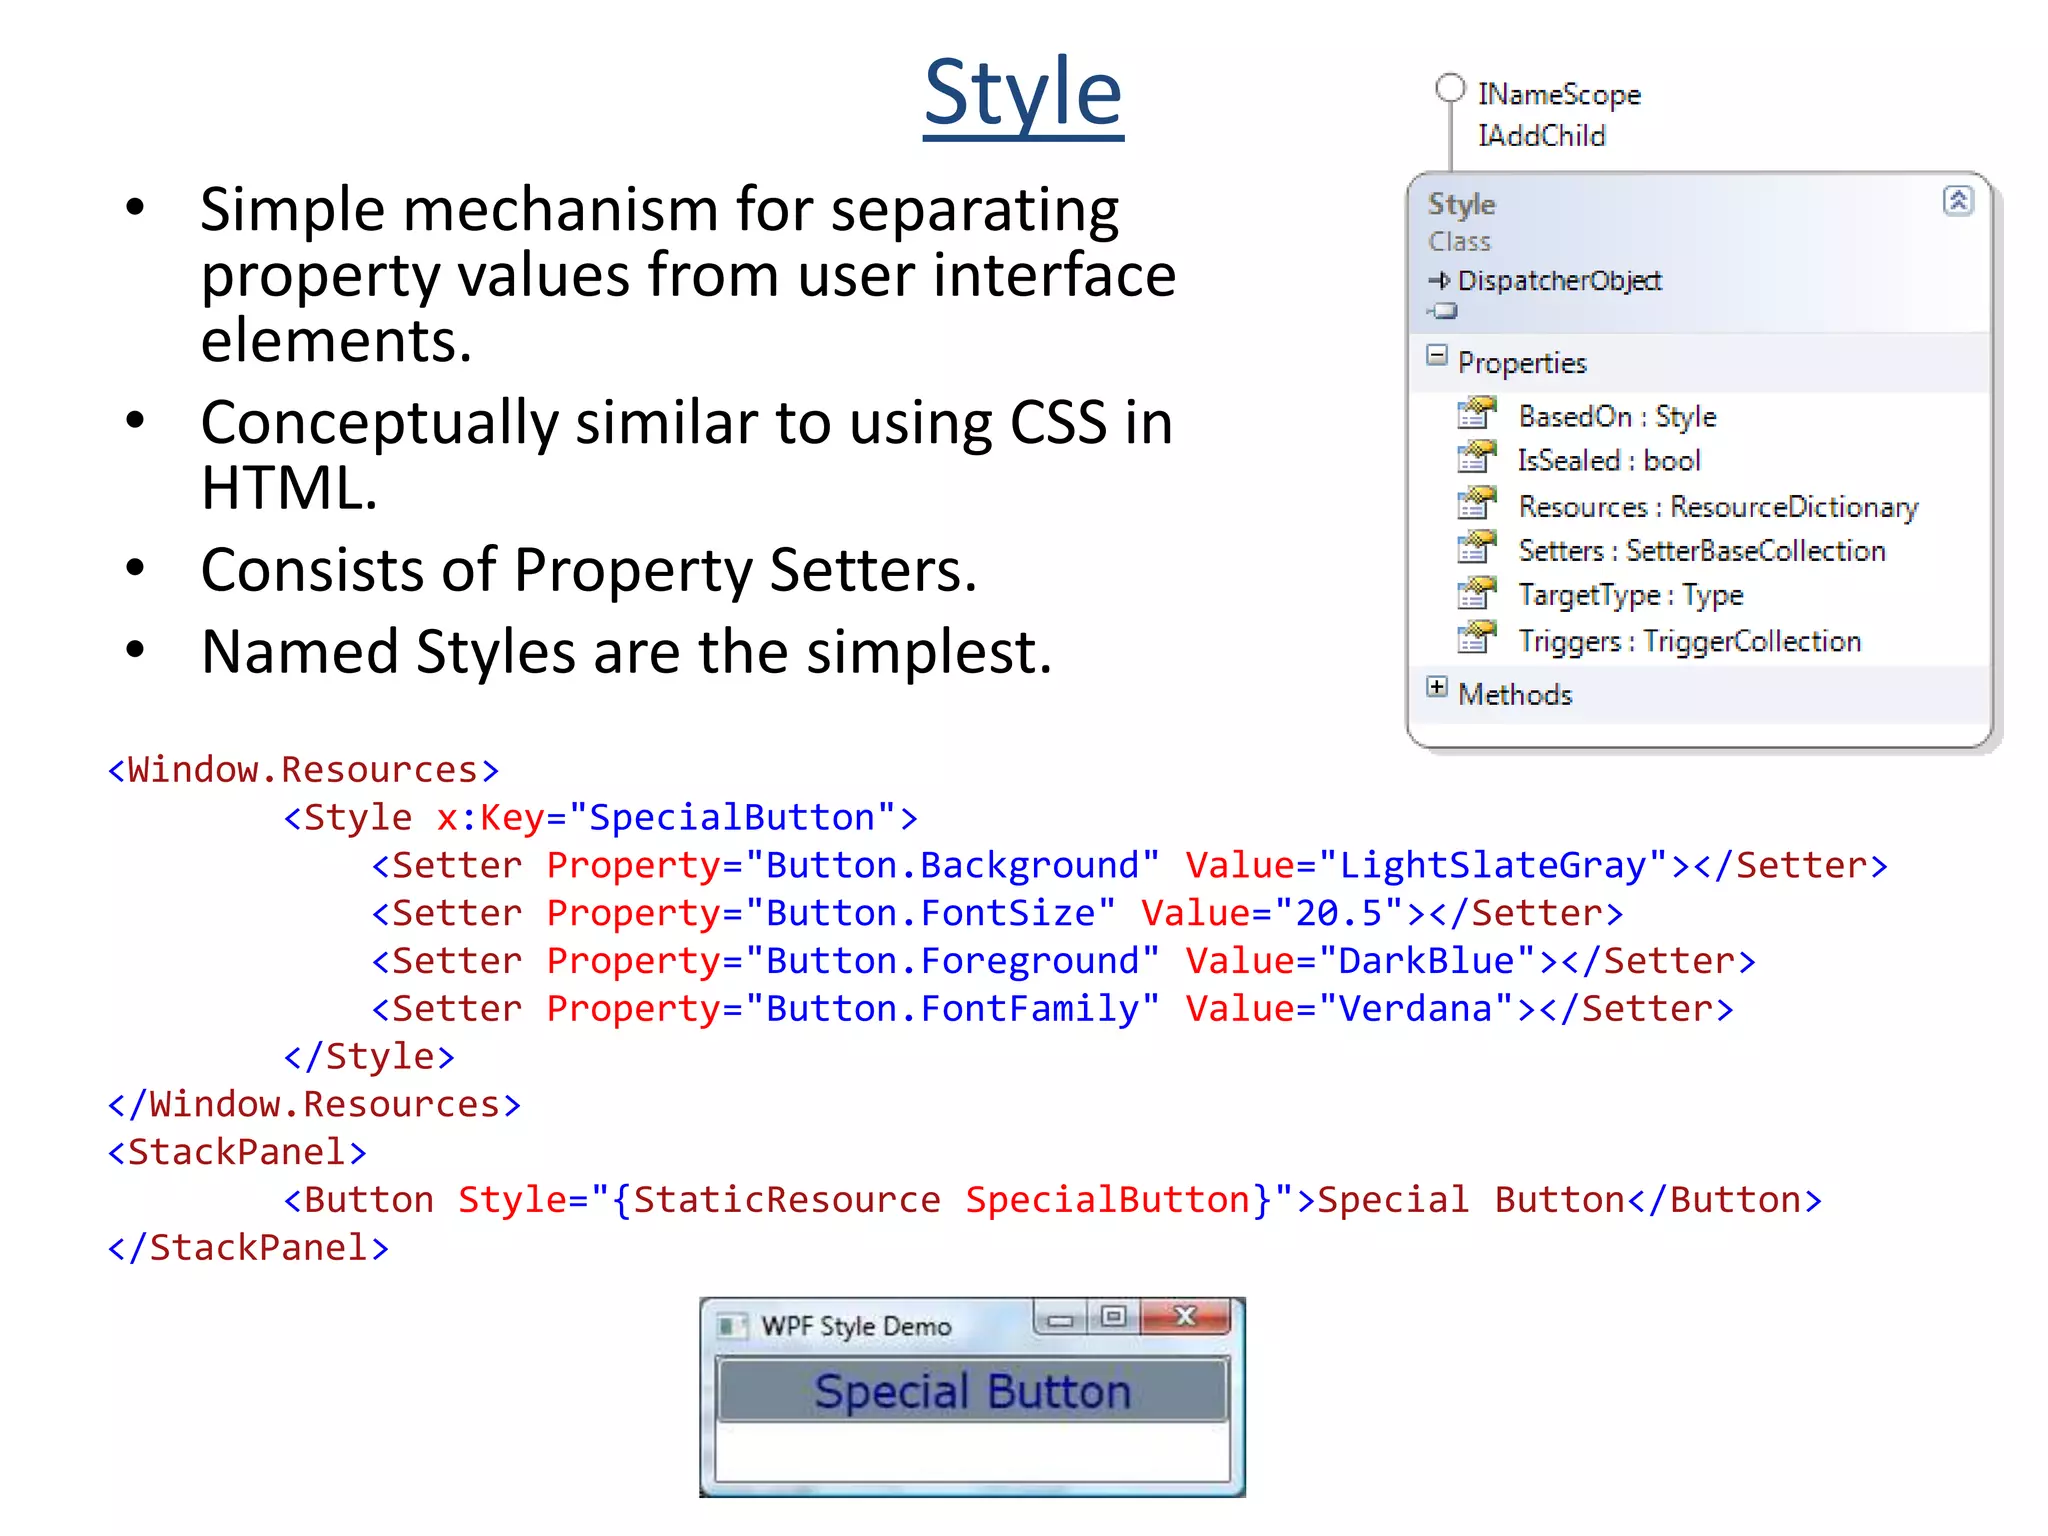2048x1536 pixels.
Task: Collapse the Style class box chevron
Action: coord(1957,200)
